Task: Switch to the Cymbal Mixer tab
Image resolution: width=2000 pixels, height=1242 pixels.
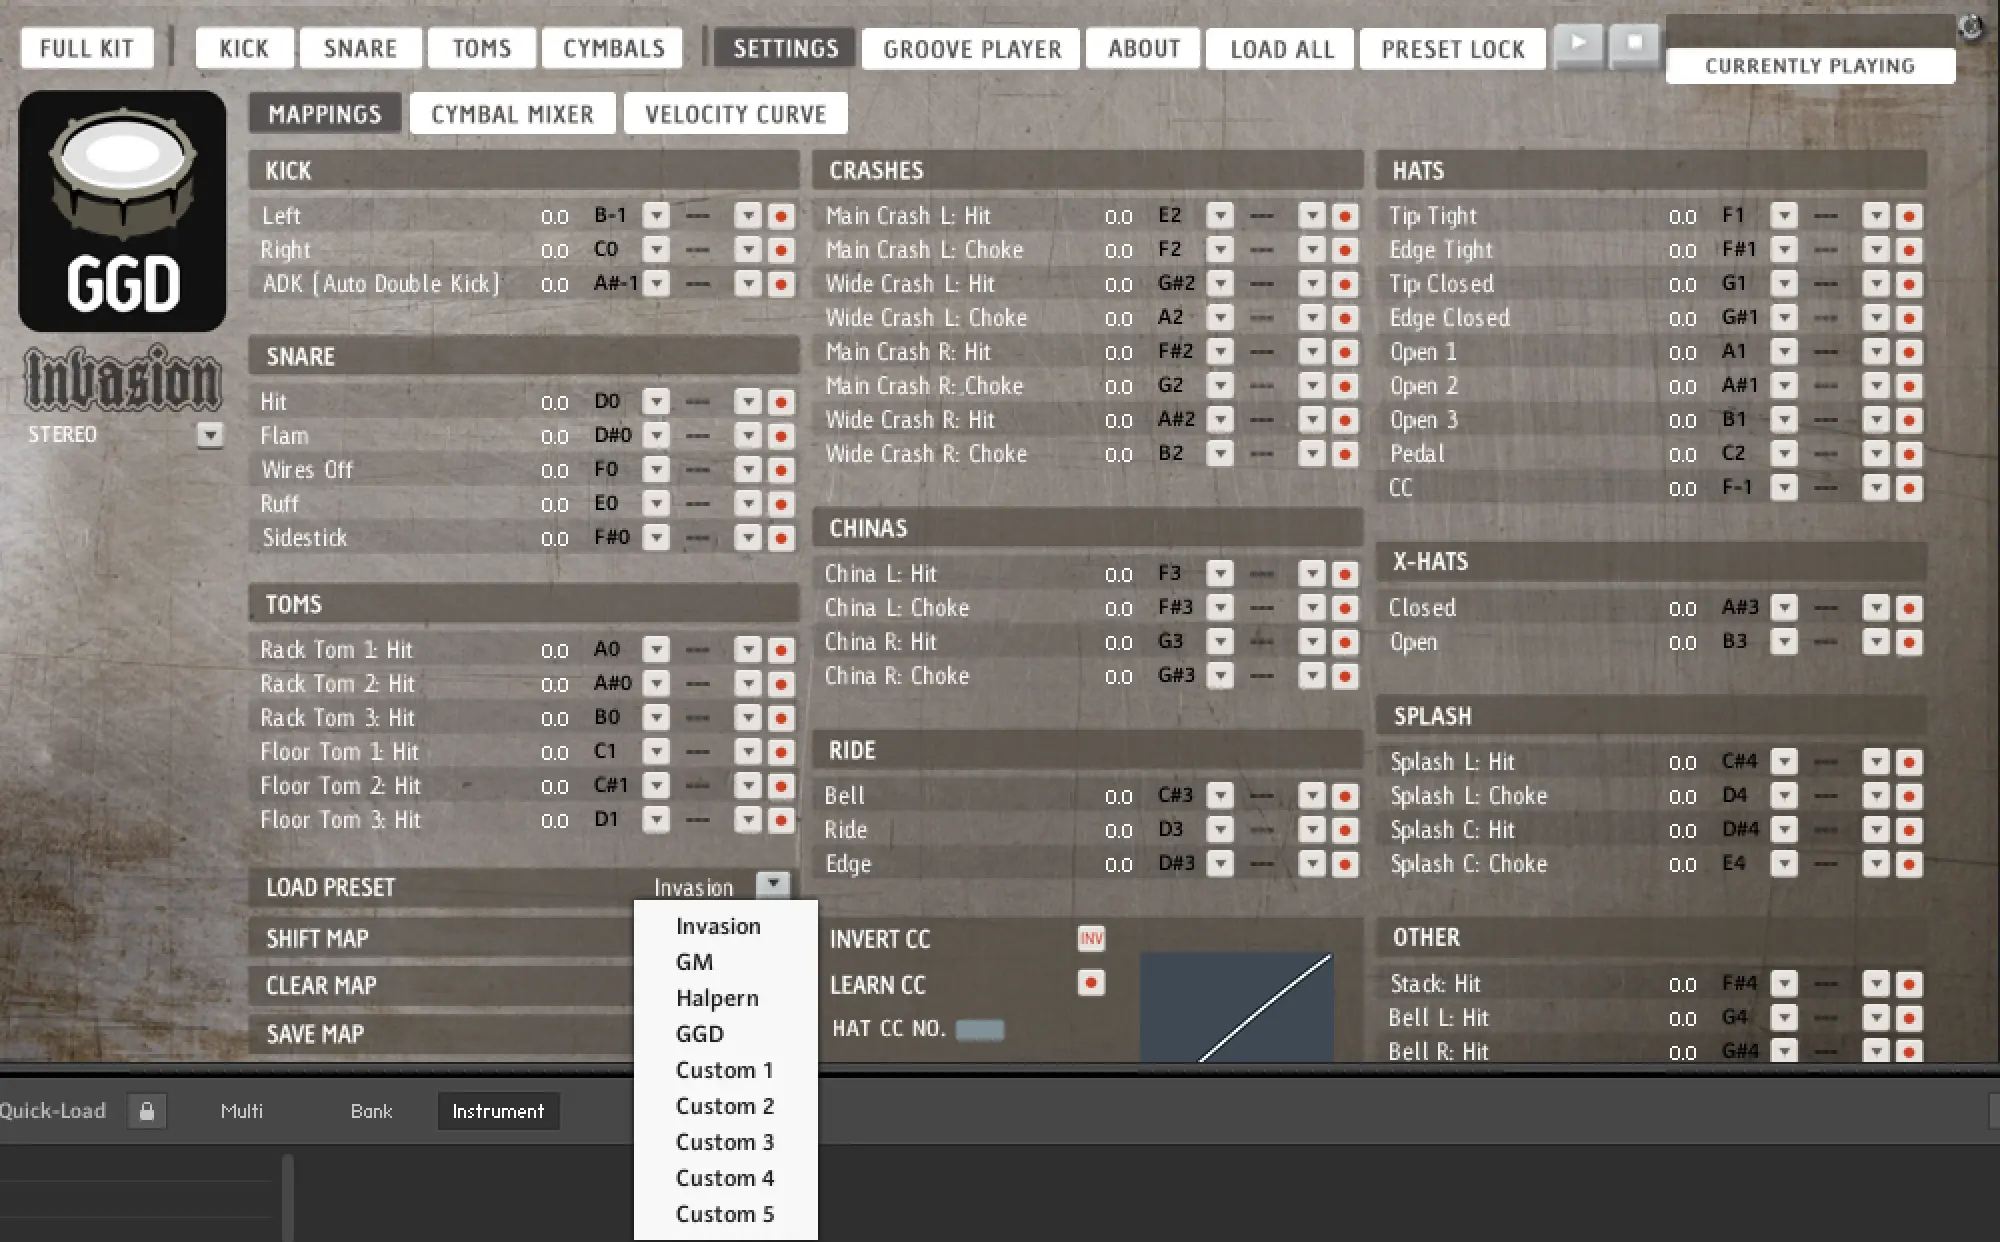Action: pos(513,114)
